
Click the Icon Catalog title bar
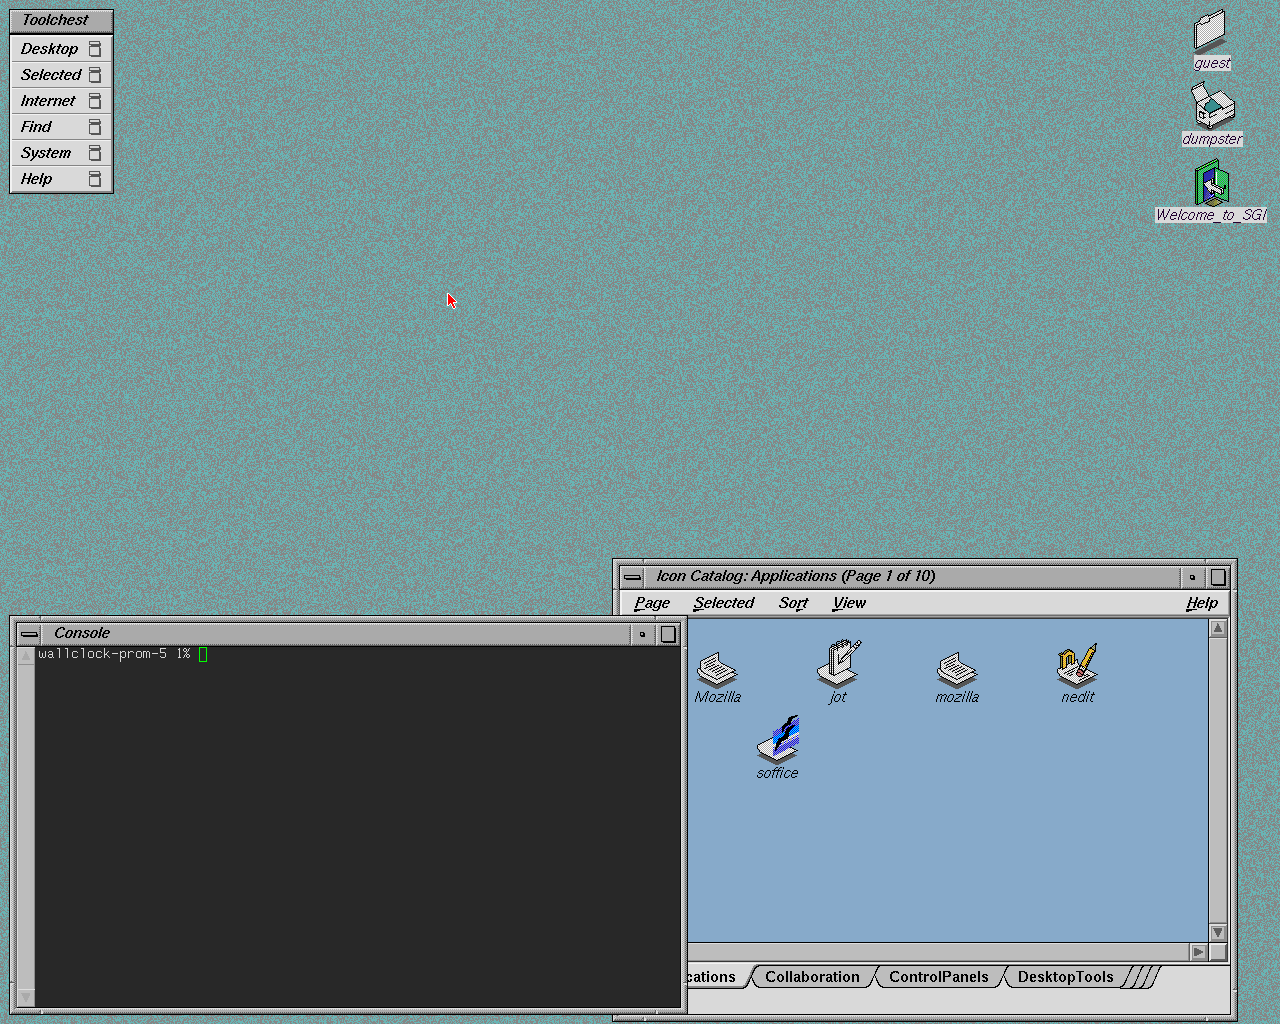click(912, 577)
